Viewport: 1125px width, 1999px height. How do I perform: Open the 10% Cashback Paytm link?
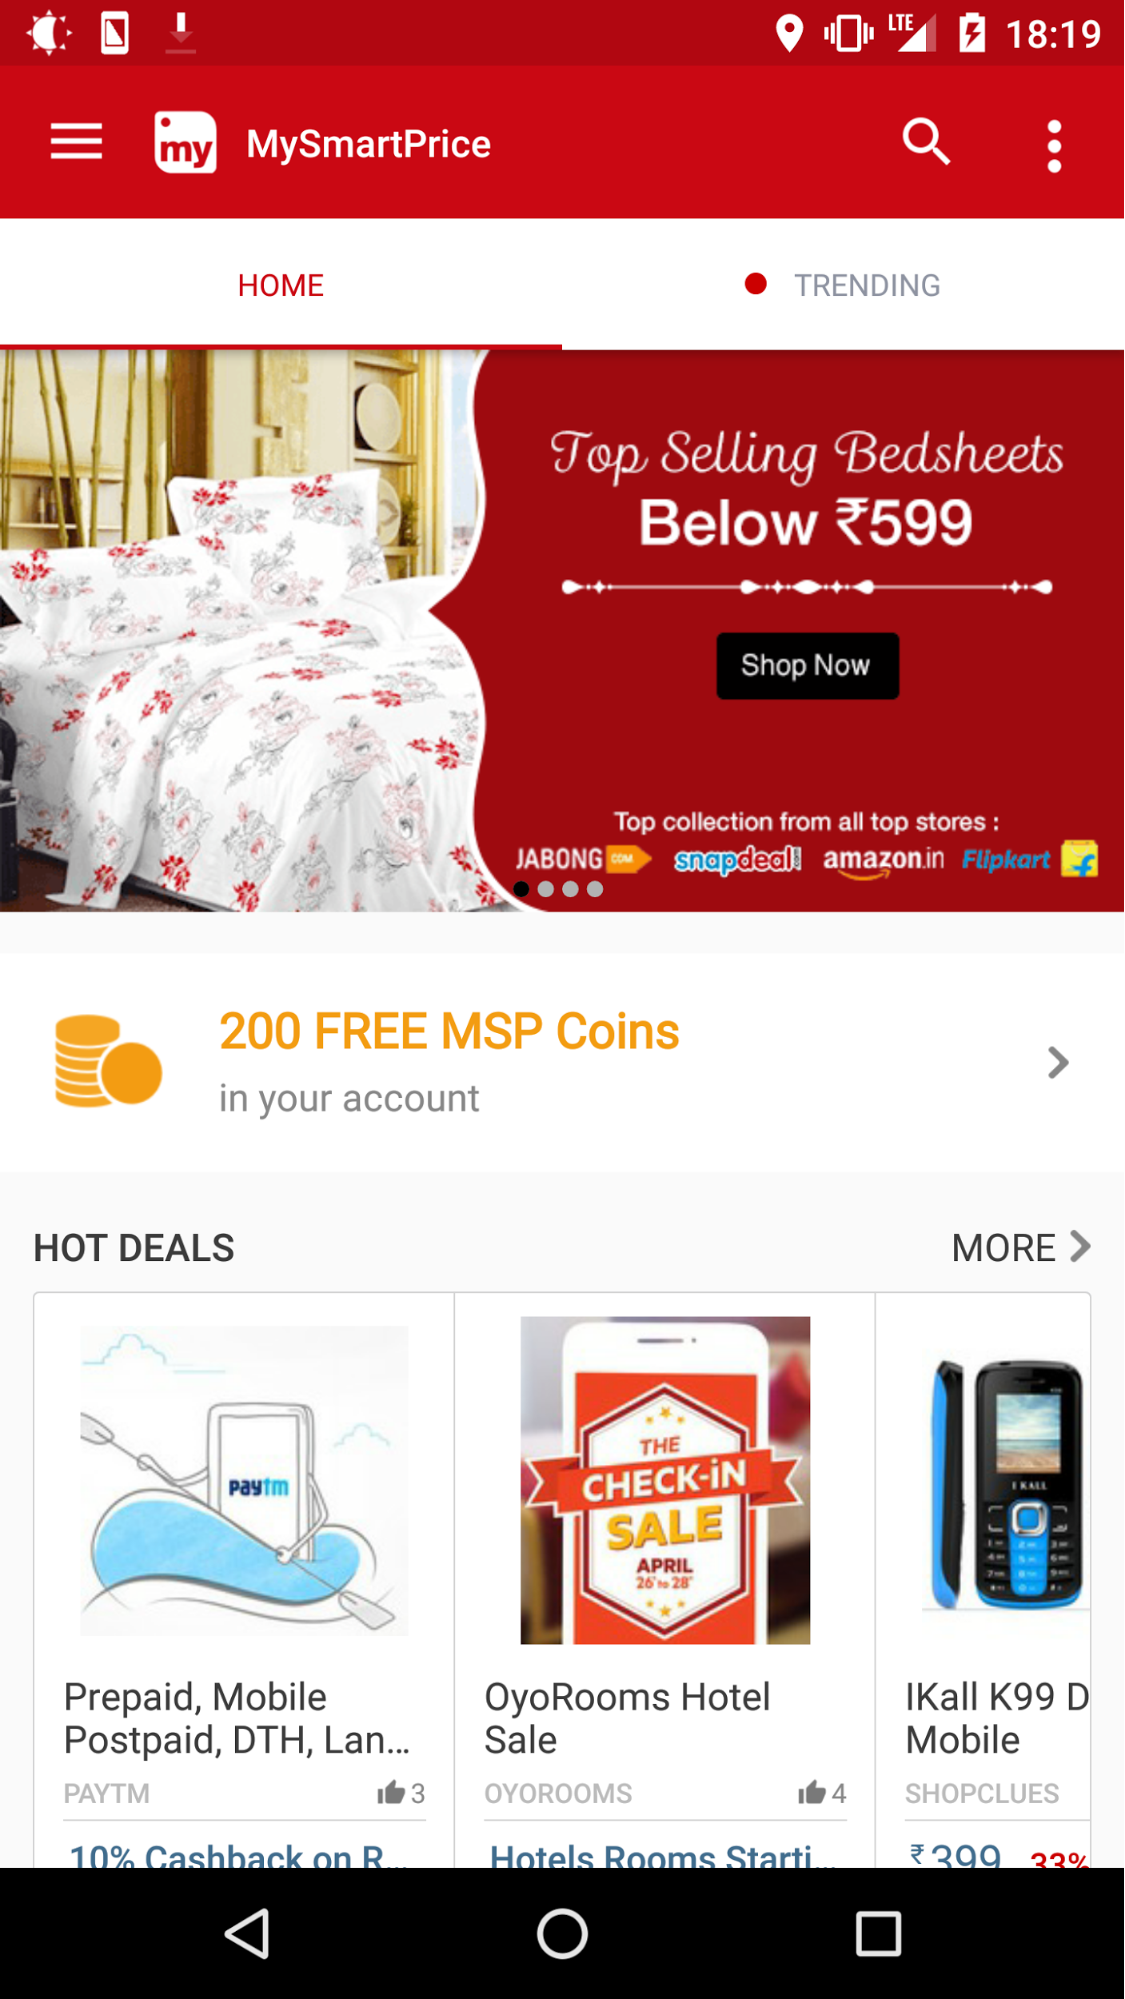tap(238, 1854)
